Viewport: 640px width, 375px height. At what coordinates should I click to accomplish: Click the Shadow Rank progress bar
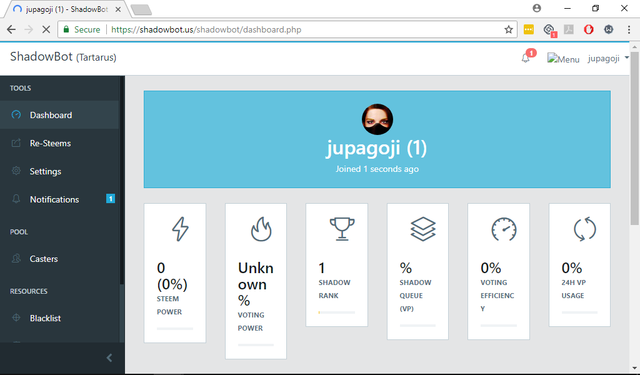point(337,313)
